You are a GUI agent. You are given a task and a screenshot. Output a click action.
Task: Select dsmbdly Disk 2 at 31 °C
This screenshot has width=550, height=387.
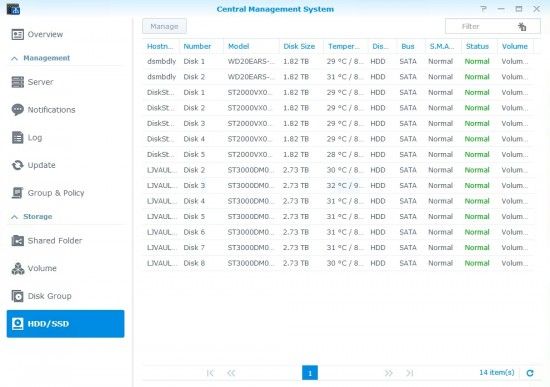tap(338, 77)
